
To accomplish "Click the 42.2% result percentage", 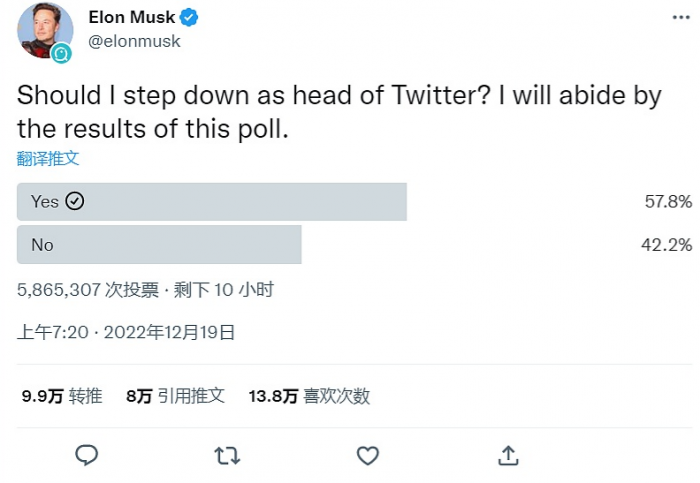I will point(668,245).
